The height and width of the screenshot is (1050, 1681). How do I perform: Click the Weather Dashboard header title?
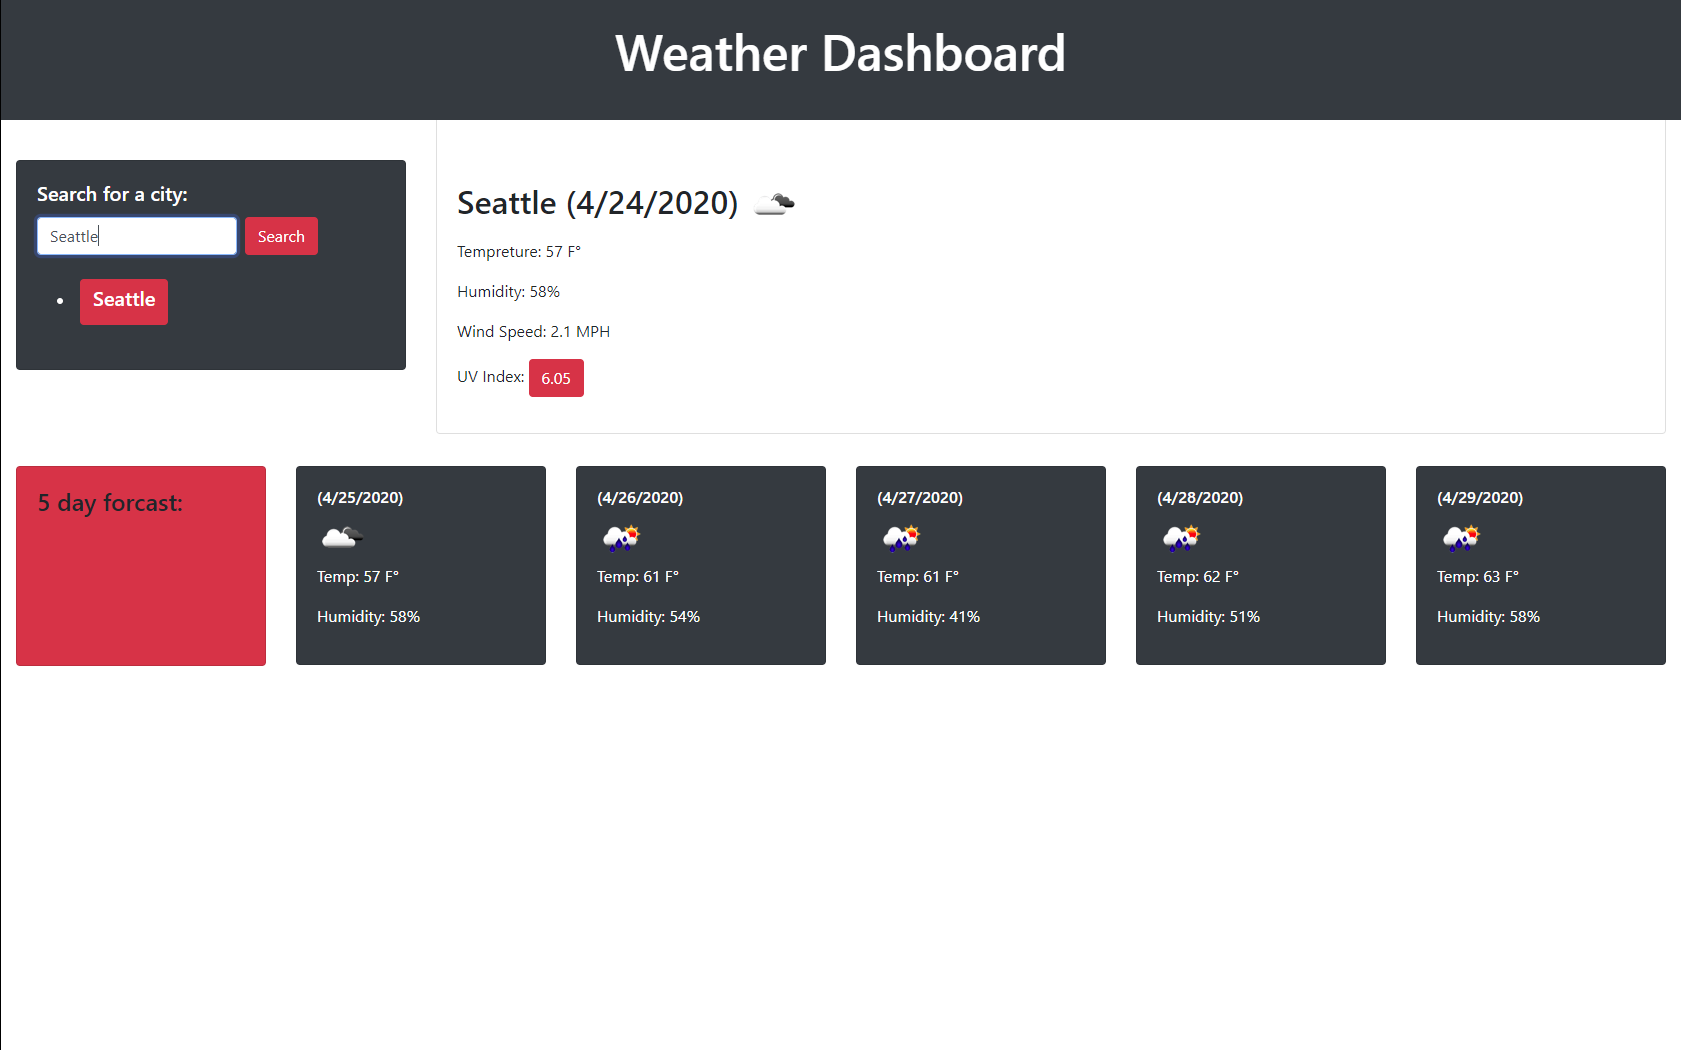point(840,53)
